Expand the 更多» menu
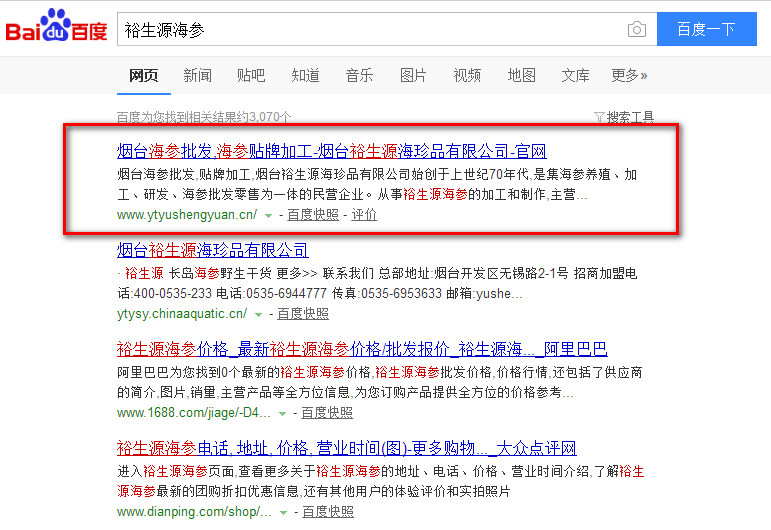This screenshot has width=771, height=530. coord(629,75)
